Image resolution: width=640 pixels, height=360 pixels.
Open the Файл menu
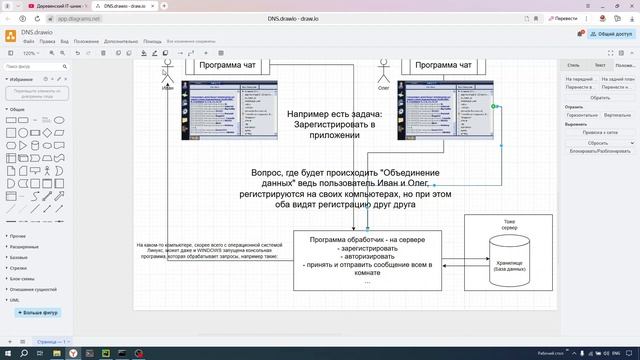point(29,41)
